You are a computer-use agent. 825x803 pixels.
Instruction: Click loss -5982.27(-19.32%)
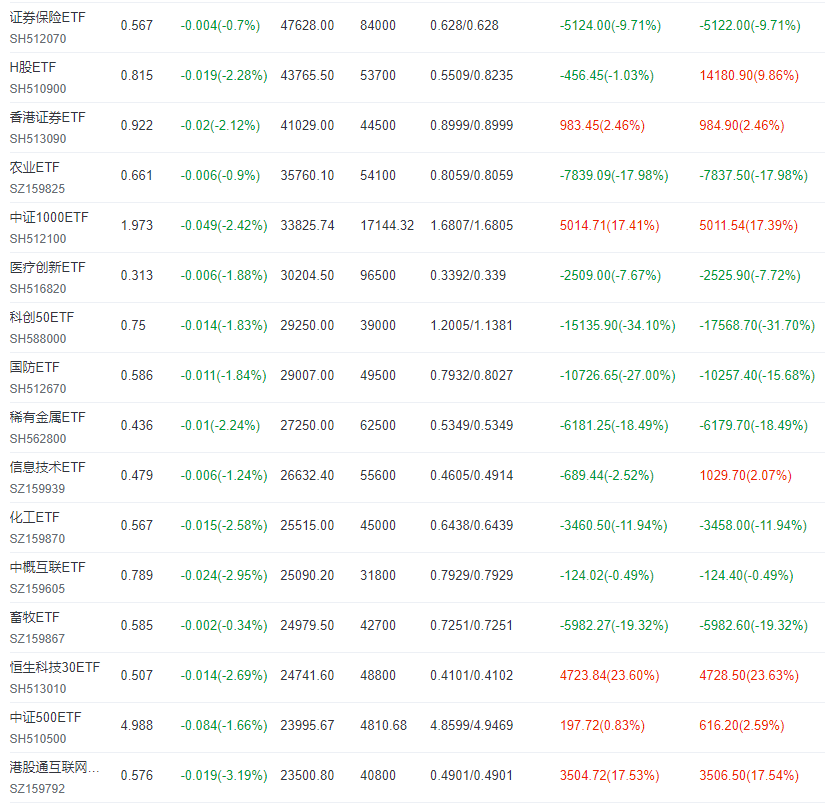(x=614, y=626)
